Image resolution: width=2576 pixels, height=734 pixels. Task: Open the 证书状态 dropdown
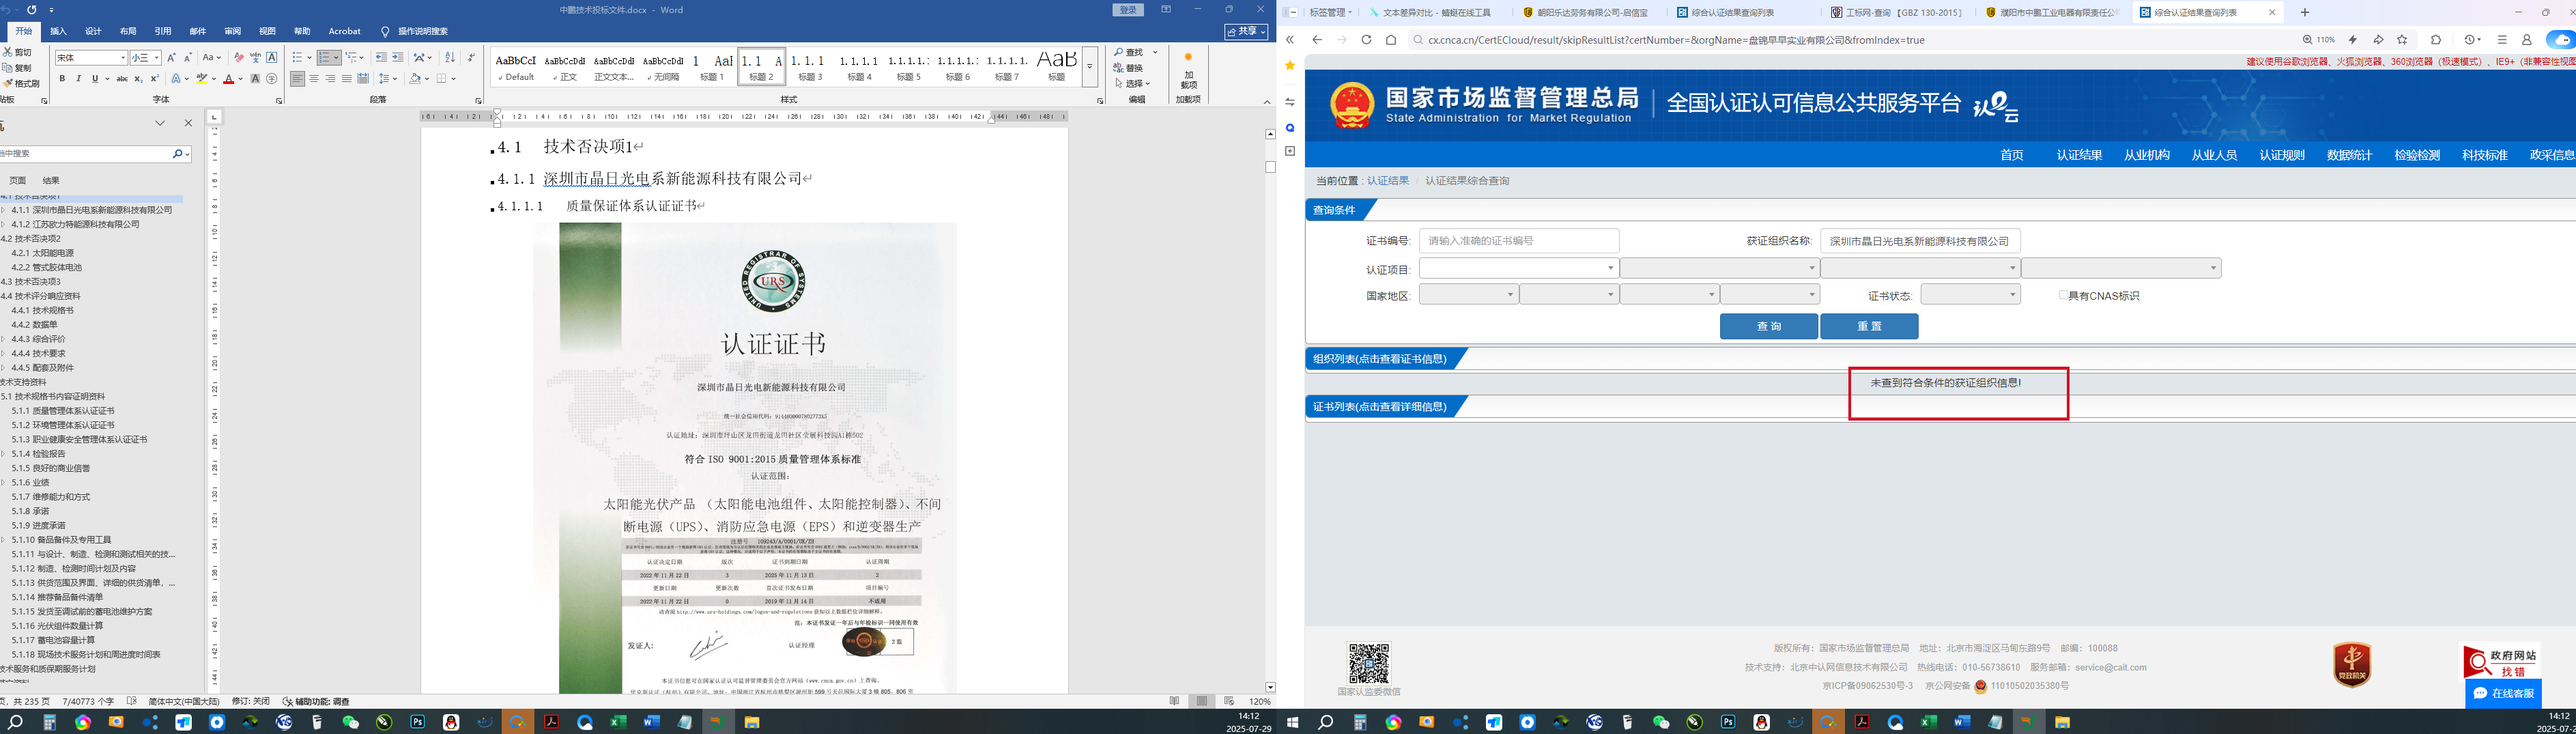(x=1970, y=294)
